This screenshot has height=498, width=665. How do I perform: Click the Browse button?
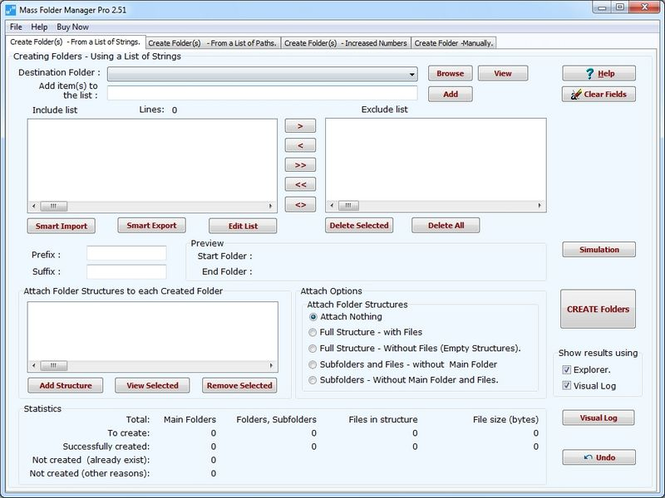[450, 73]
